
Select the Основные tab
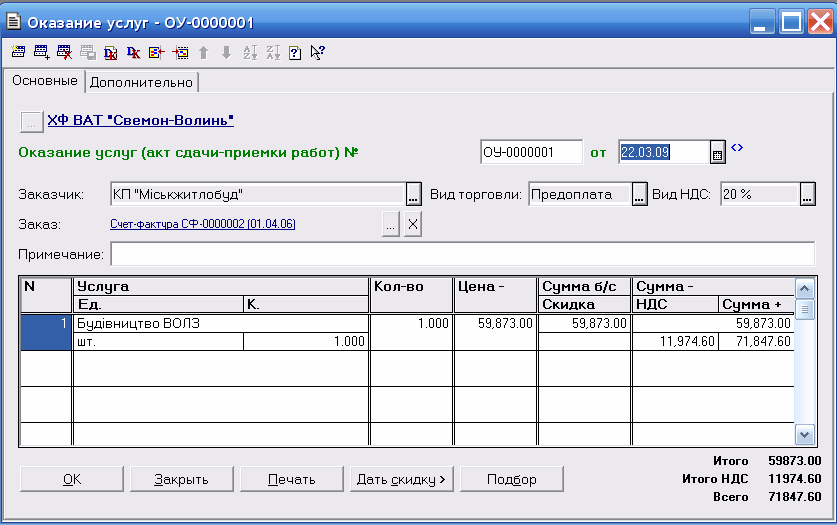(x=44, y=81)
